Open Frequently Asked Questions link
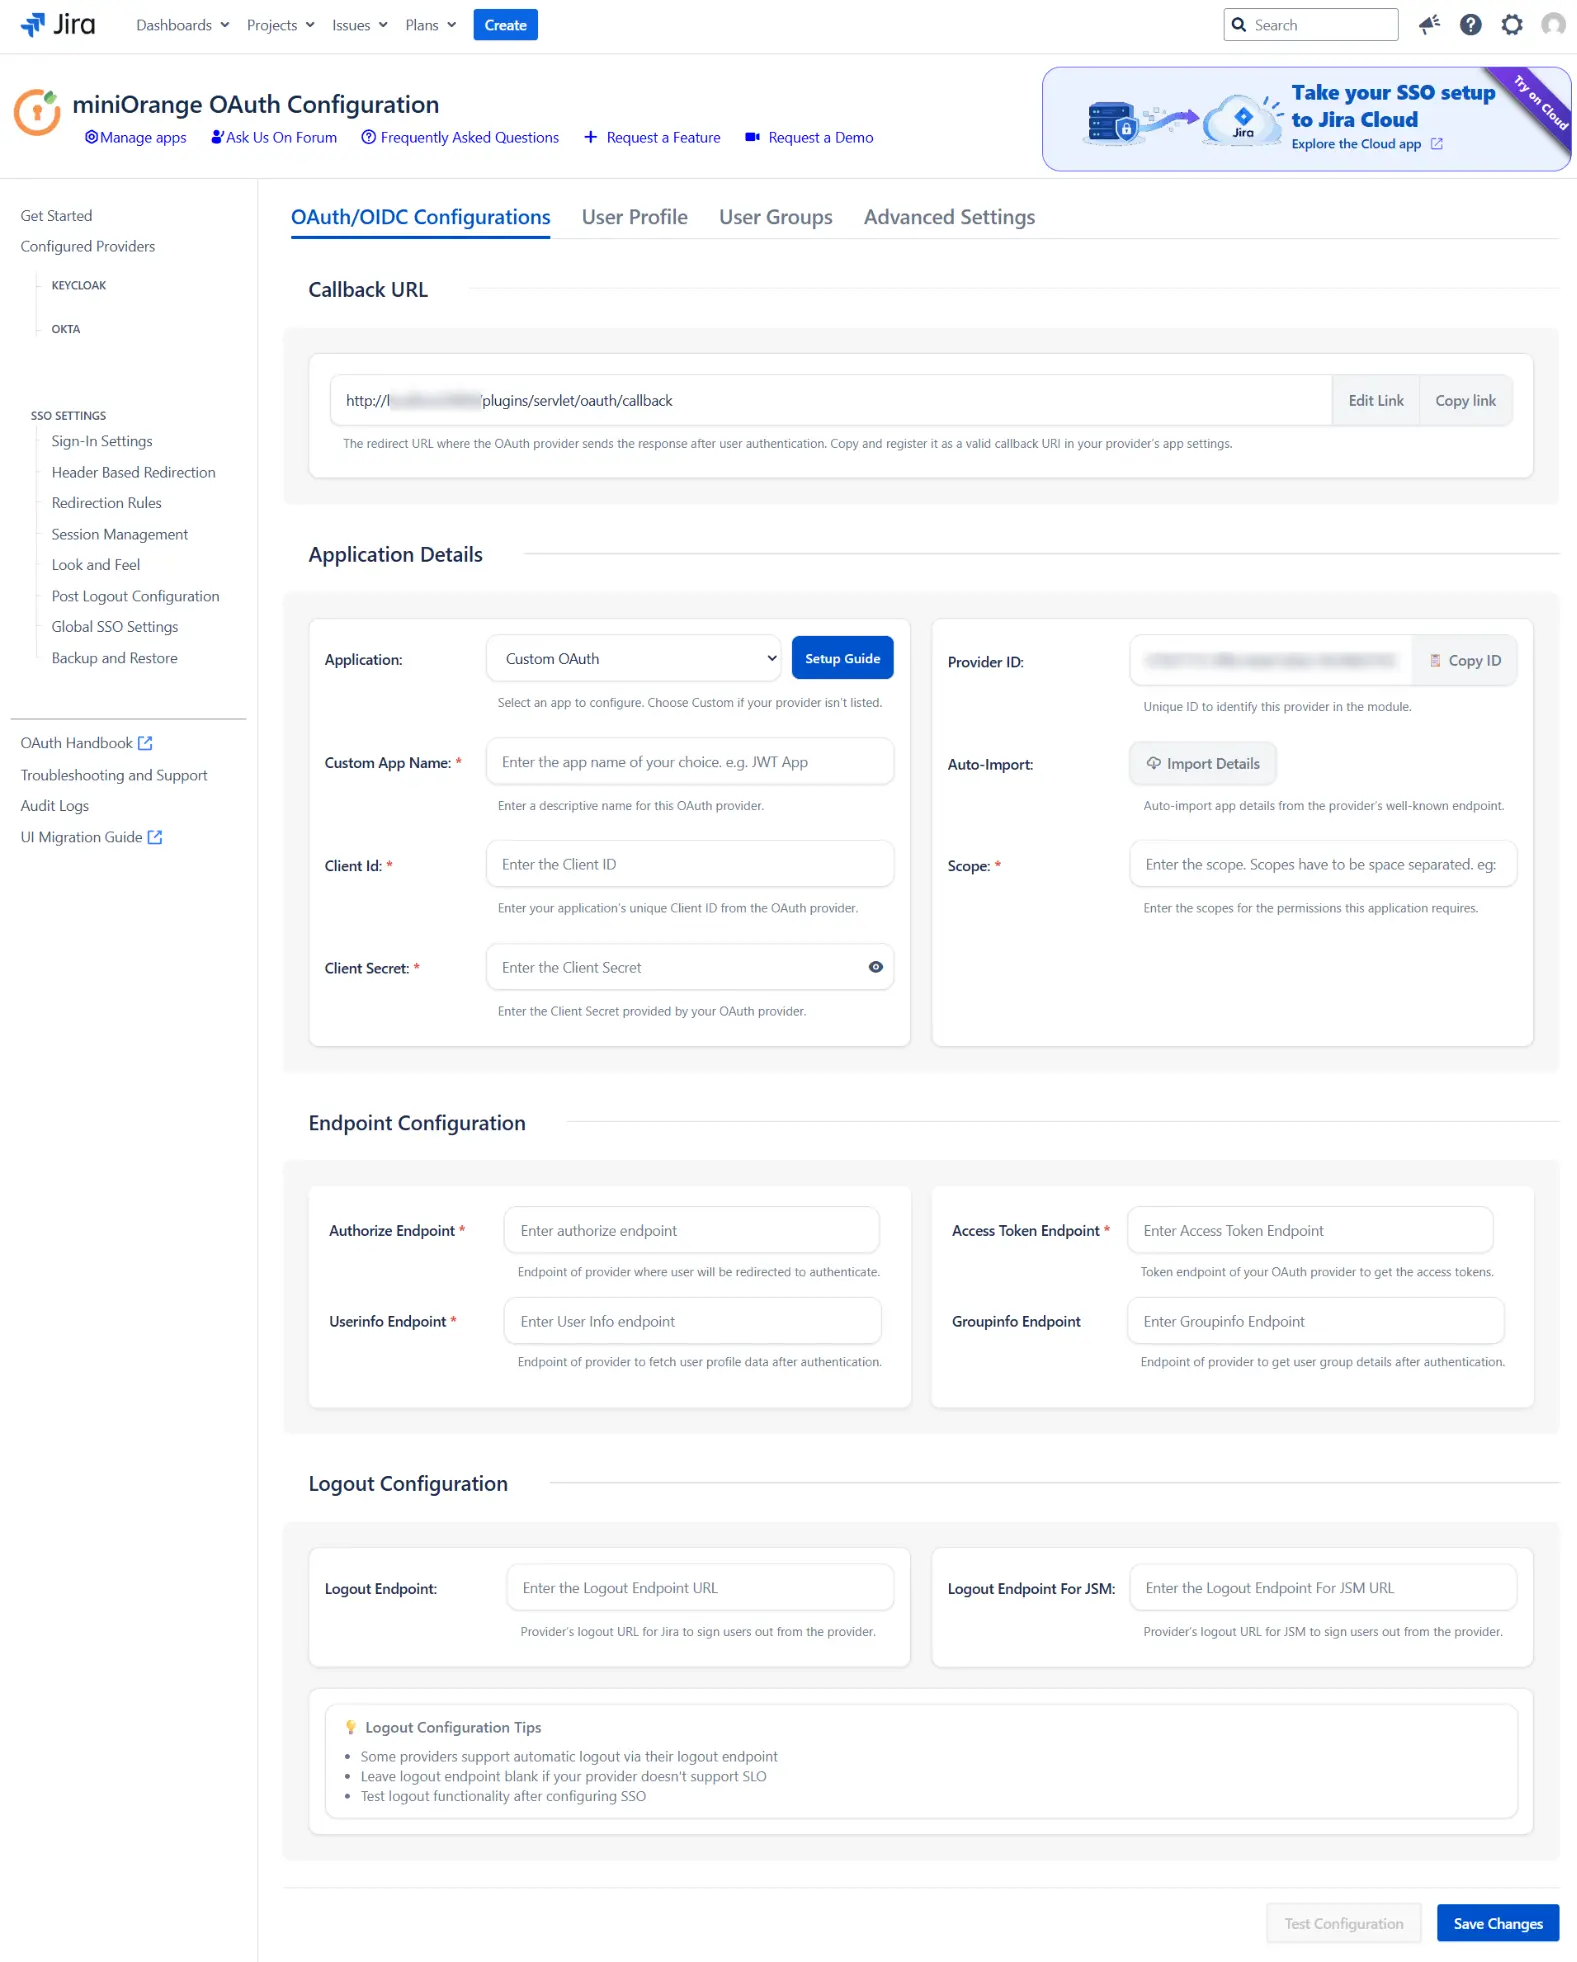 (x=460, y=137)
